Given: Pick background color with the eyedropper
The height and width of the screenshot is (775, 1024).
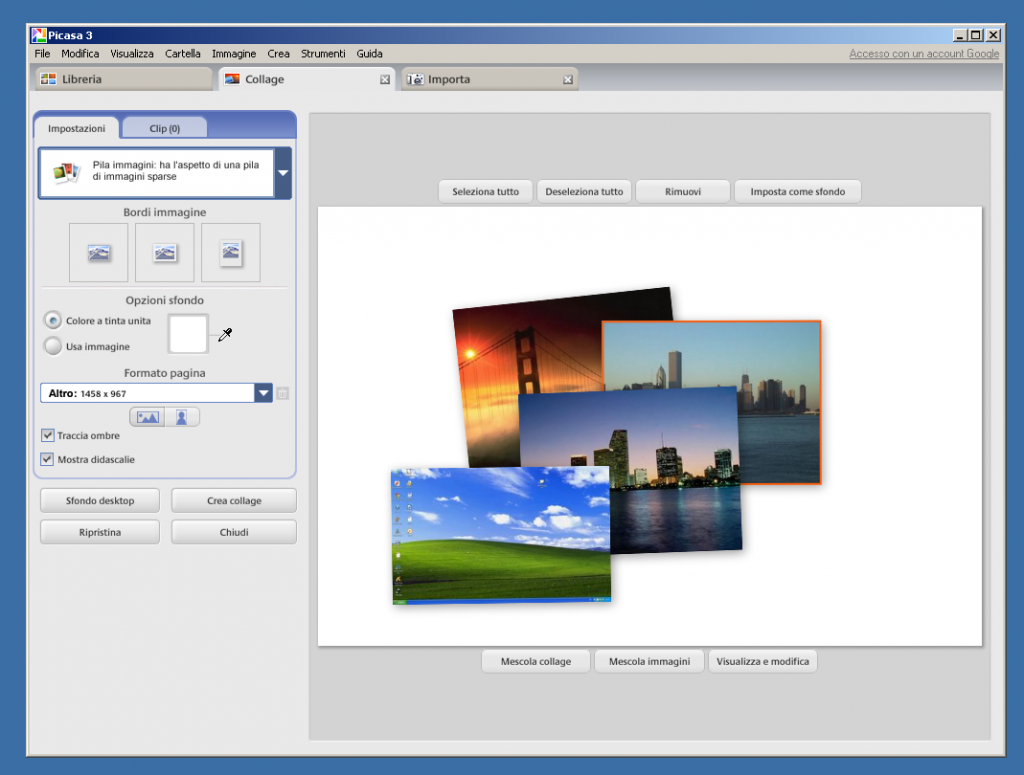Looking at the screenshot, I should click(224, 335).
